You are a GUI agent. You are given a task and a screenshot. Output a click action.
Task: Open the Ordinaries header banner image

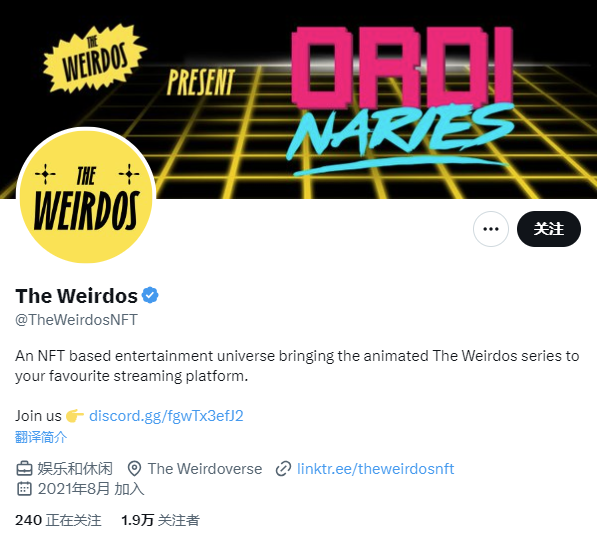298,99
